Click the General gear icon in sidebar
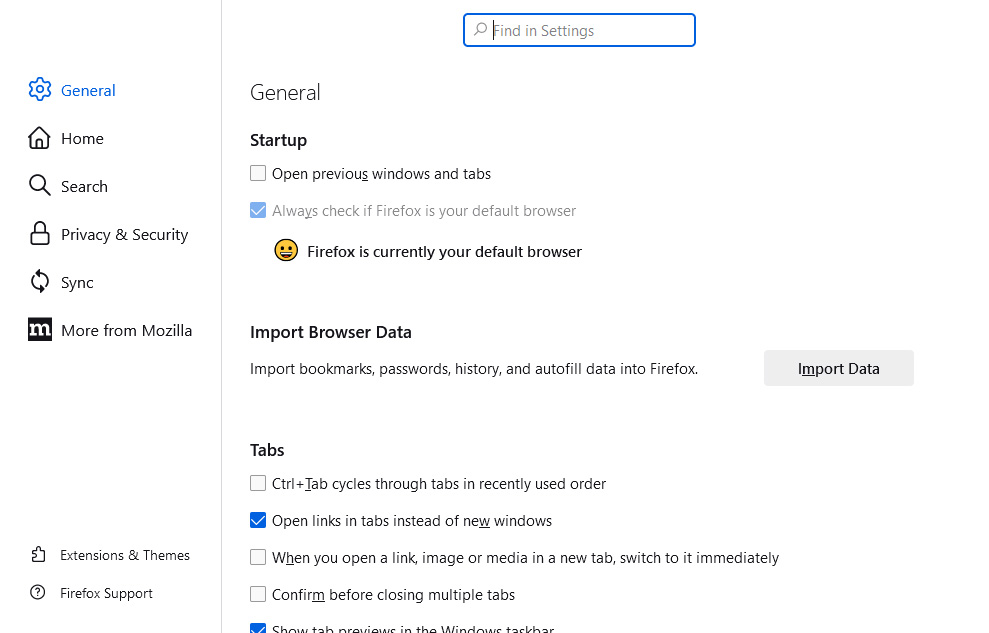 pos(40,90)
